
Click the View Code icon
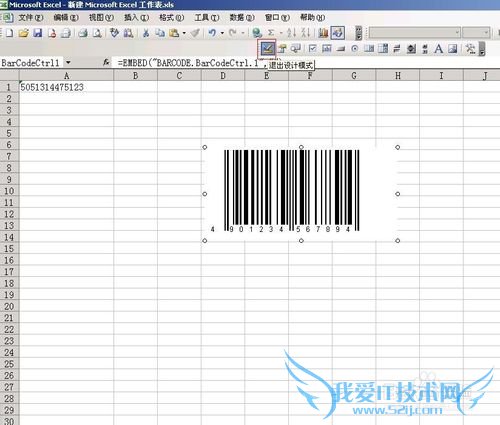pos(296,49)
